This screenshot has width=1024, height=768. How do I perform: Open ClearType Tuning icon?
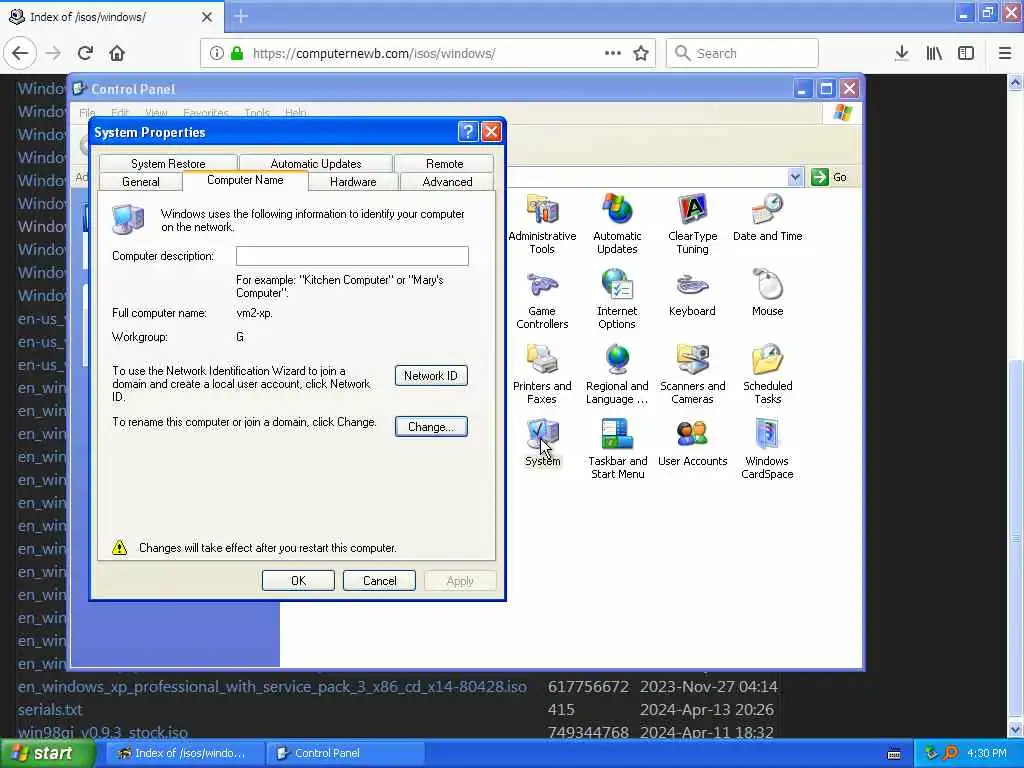point(692,224)
